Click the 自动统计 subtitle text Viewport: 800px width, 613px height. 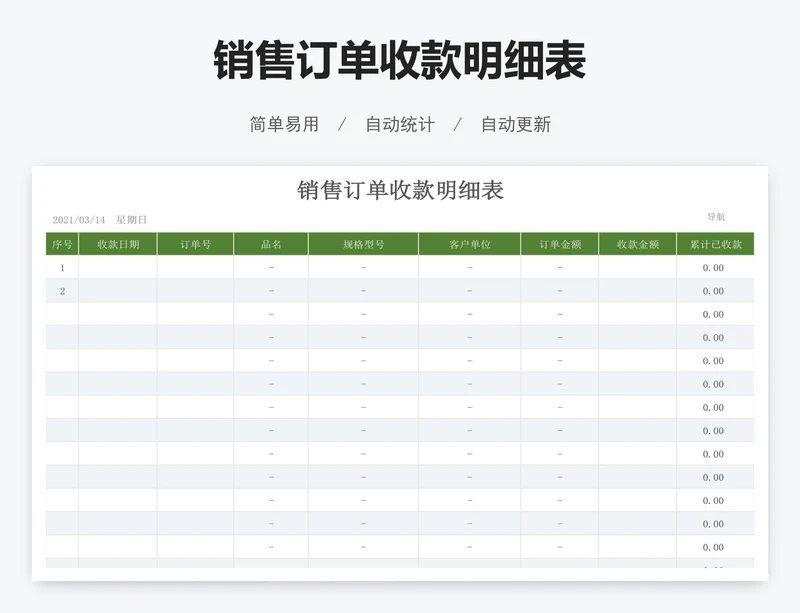click(400, 125)
